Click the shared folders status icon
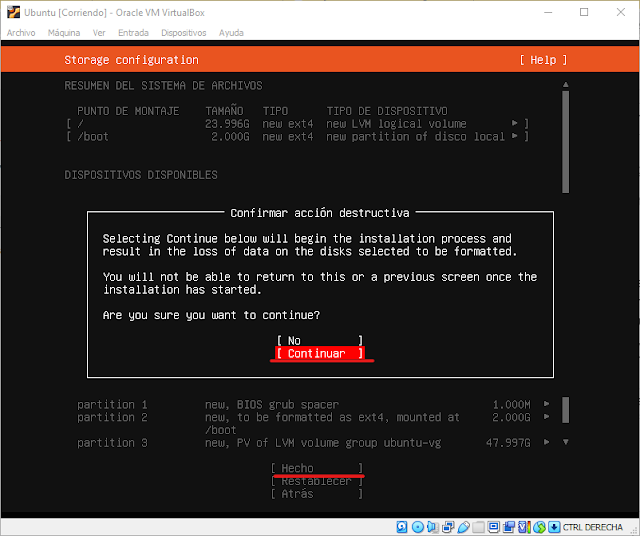The image size is (640, 536). 478,527
